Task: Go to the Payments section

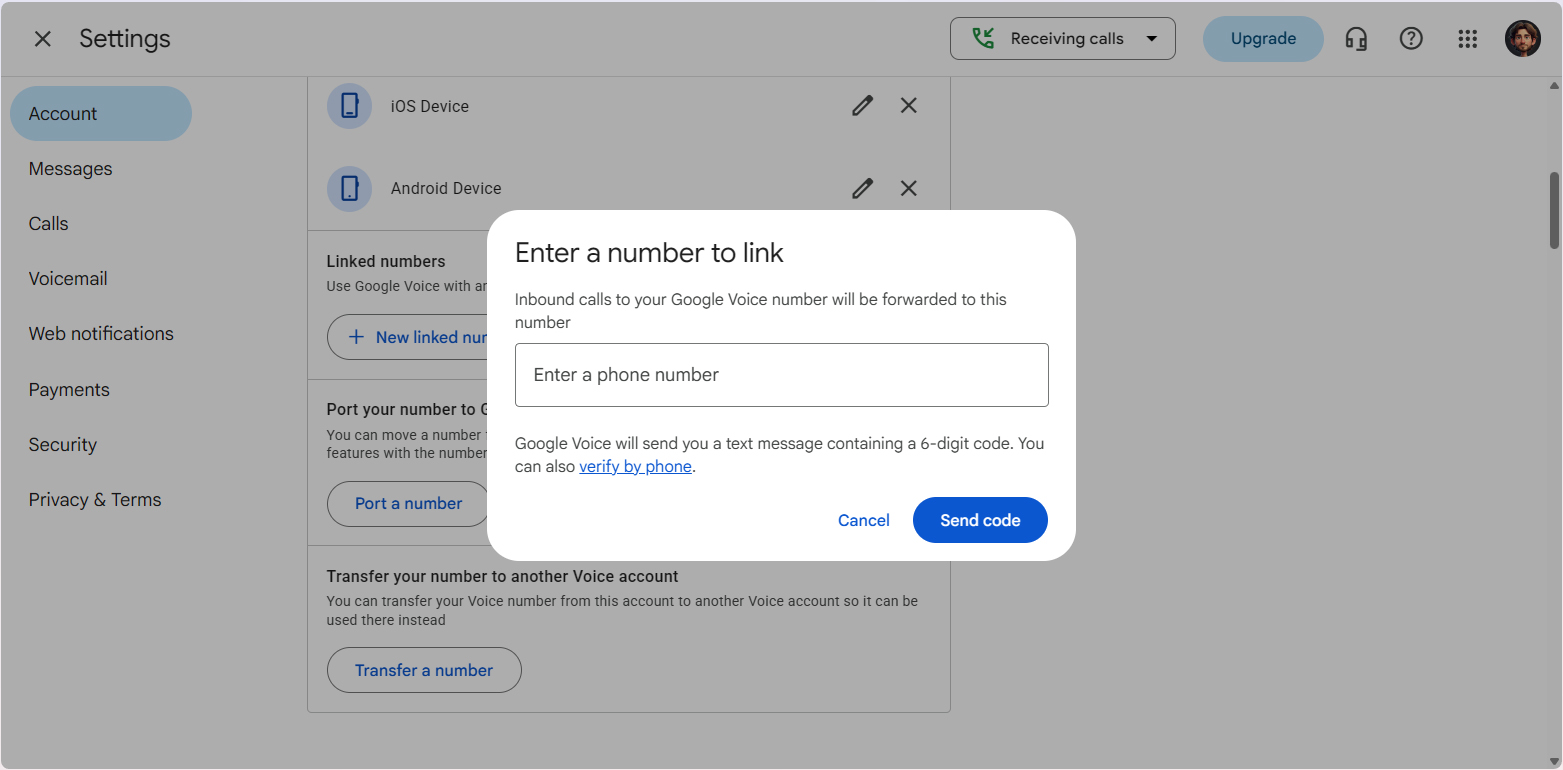Action: [69, 390]
